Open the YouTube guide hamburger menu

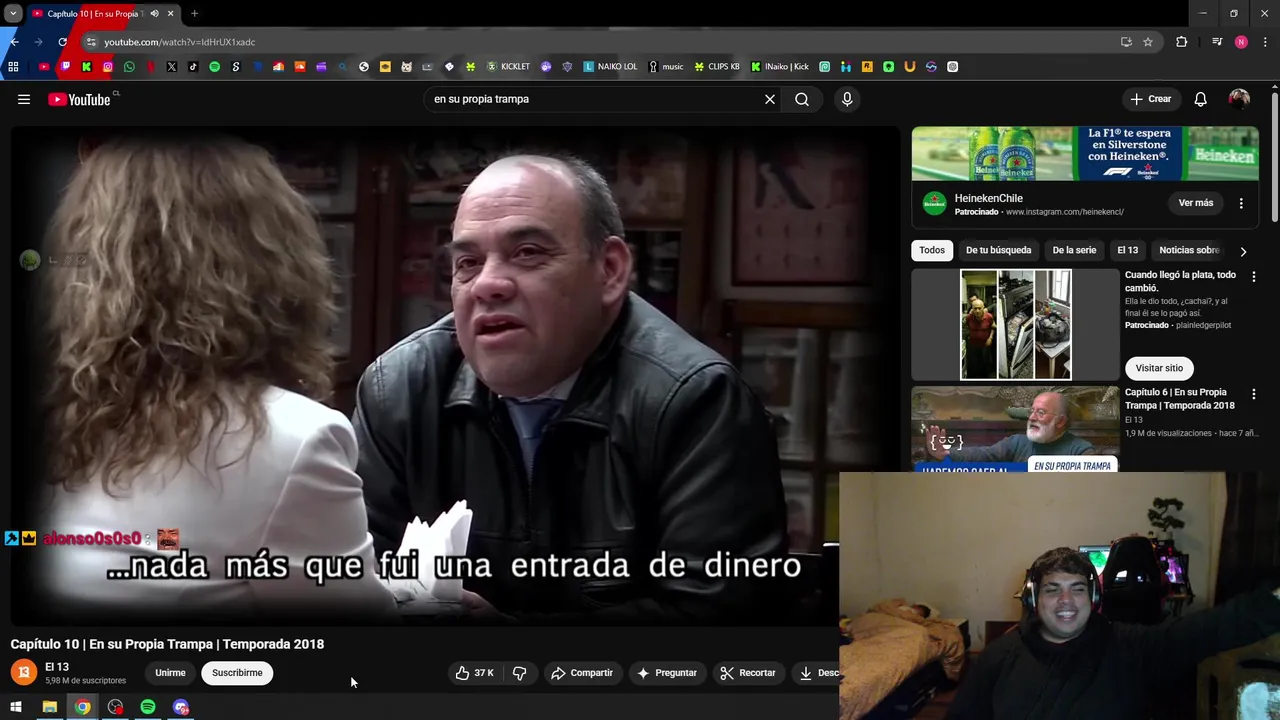pos(24,99)
